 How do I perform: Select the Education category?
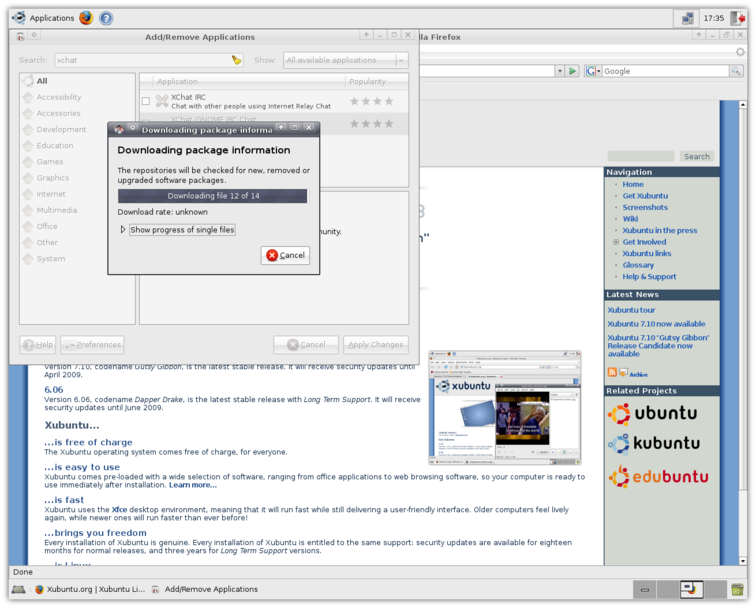[x=54, y=146]
